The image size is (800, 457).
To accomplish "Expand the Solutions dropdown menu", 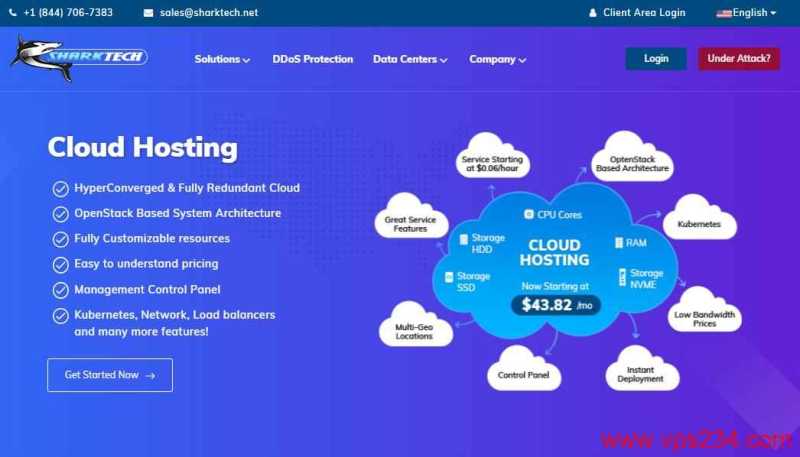I will (222, 59).
